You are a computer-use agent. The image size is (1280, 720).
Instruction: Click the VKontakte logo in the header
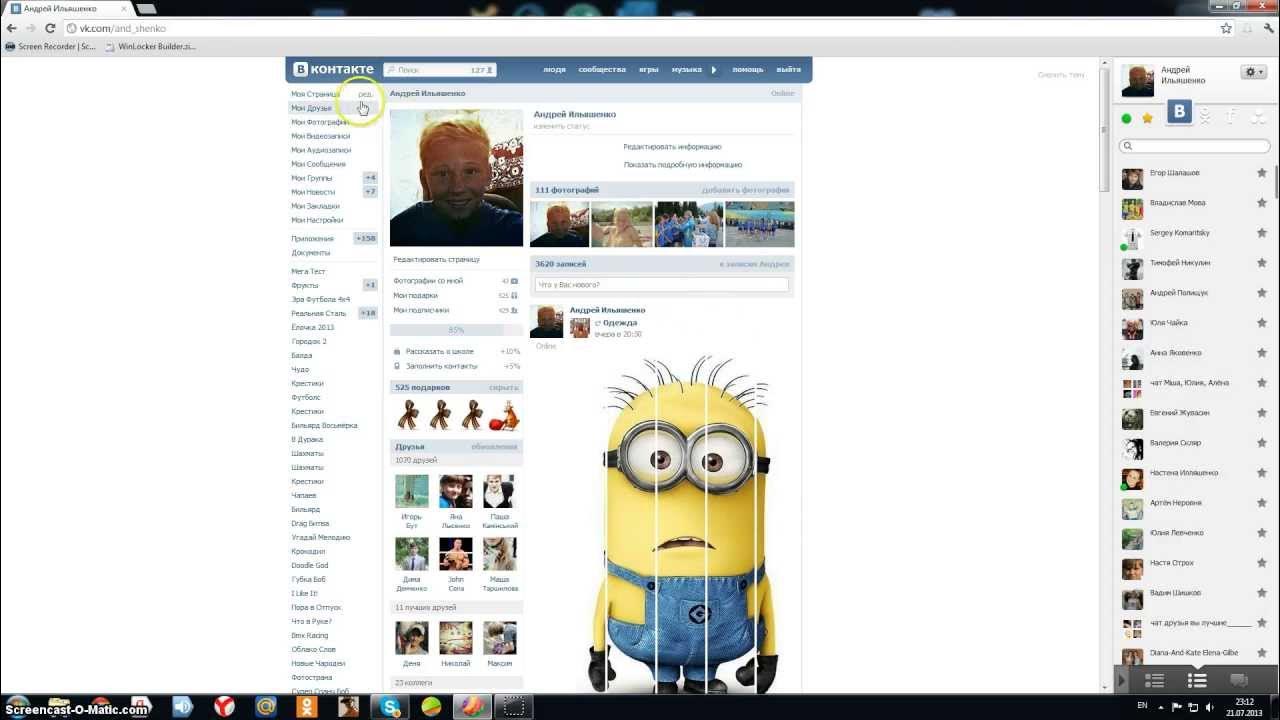[x=334, y=69]
